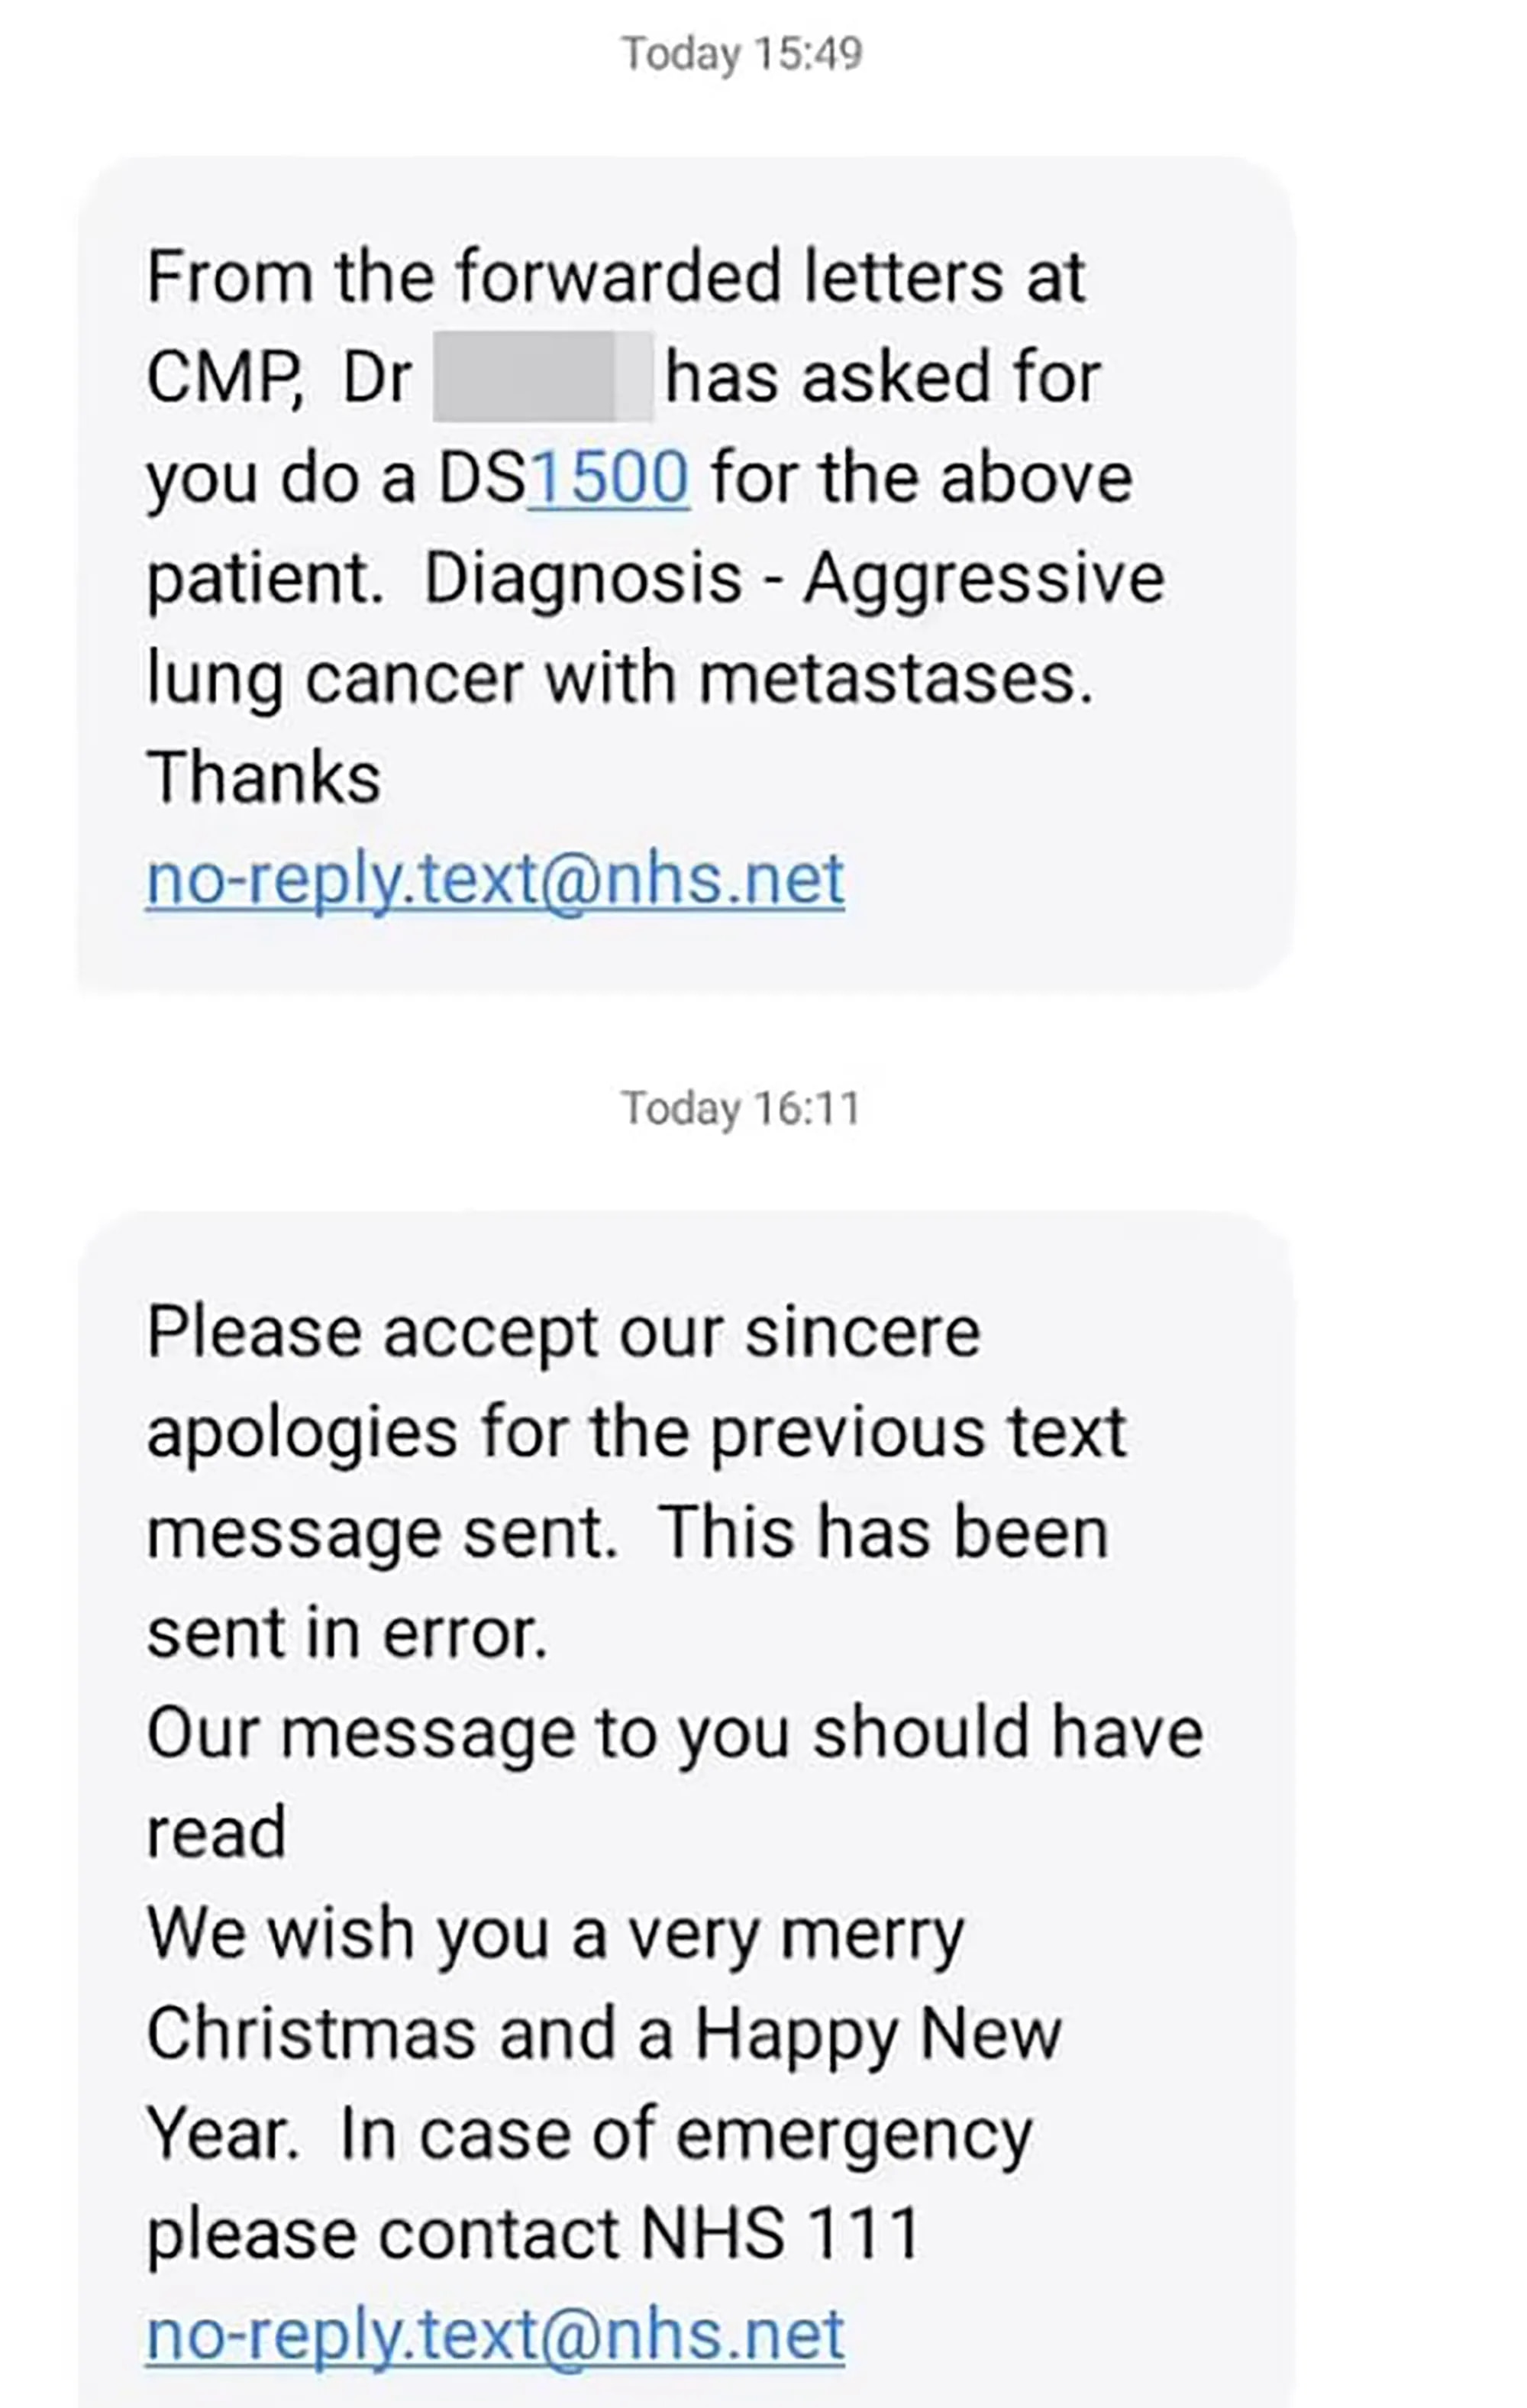1527x2408 pixels.
Task: Tap the greyed-out redacted doctor name
Action: point(543,377)
